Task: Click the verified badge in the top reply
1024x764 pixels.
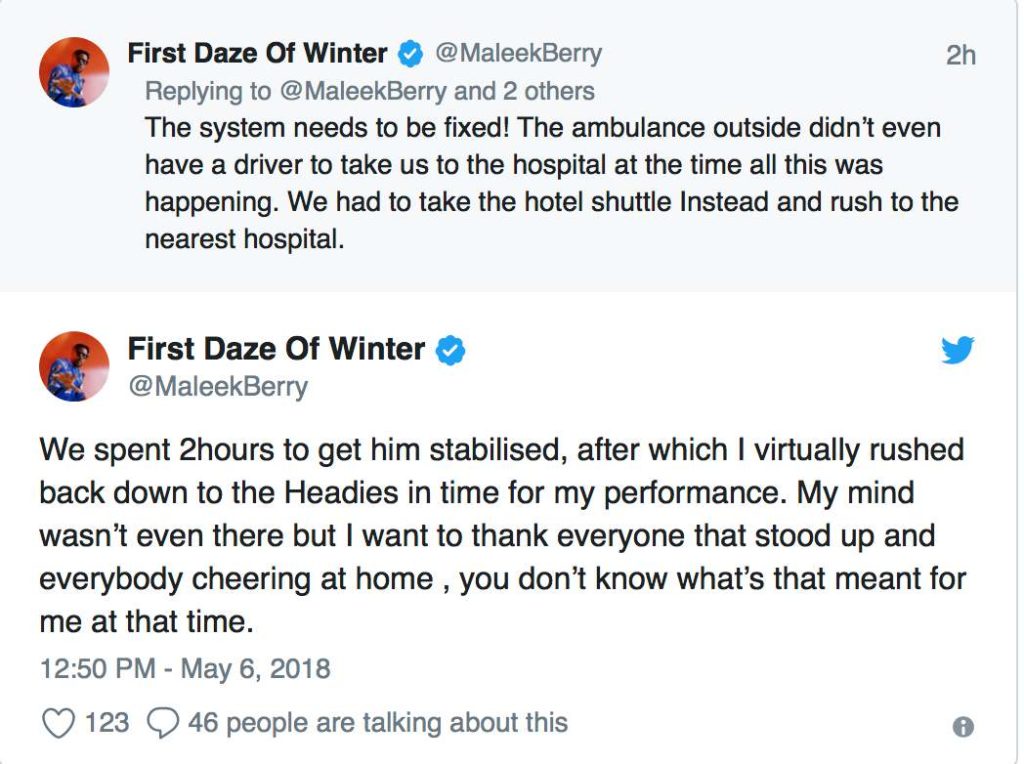Action: point(410,53)
